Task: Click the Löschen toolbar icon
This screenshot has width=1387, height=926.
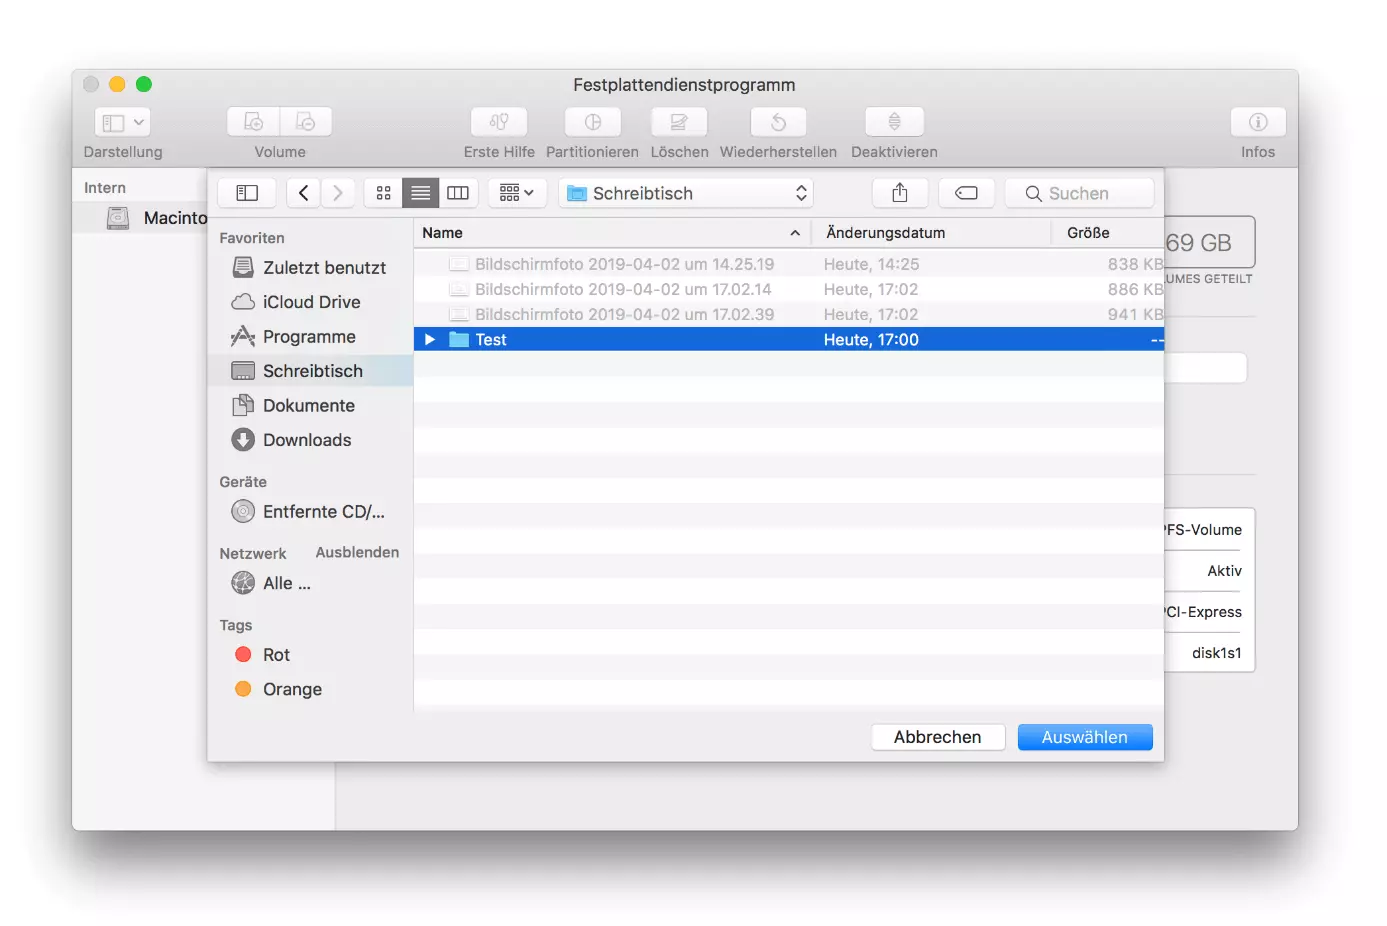Action: click(x=679, y=122)
